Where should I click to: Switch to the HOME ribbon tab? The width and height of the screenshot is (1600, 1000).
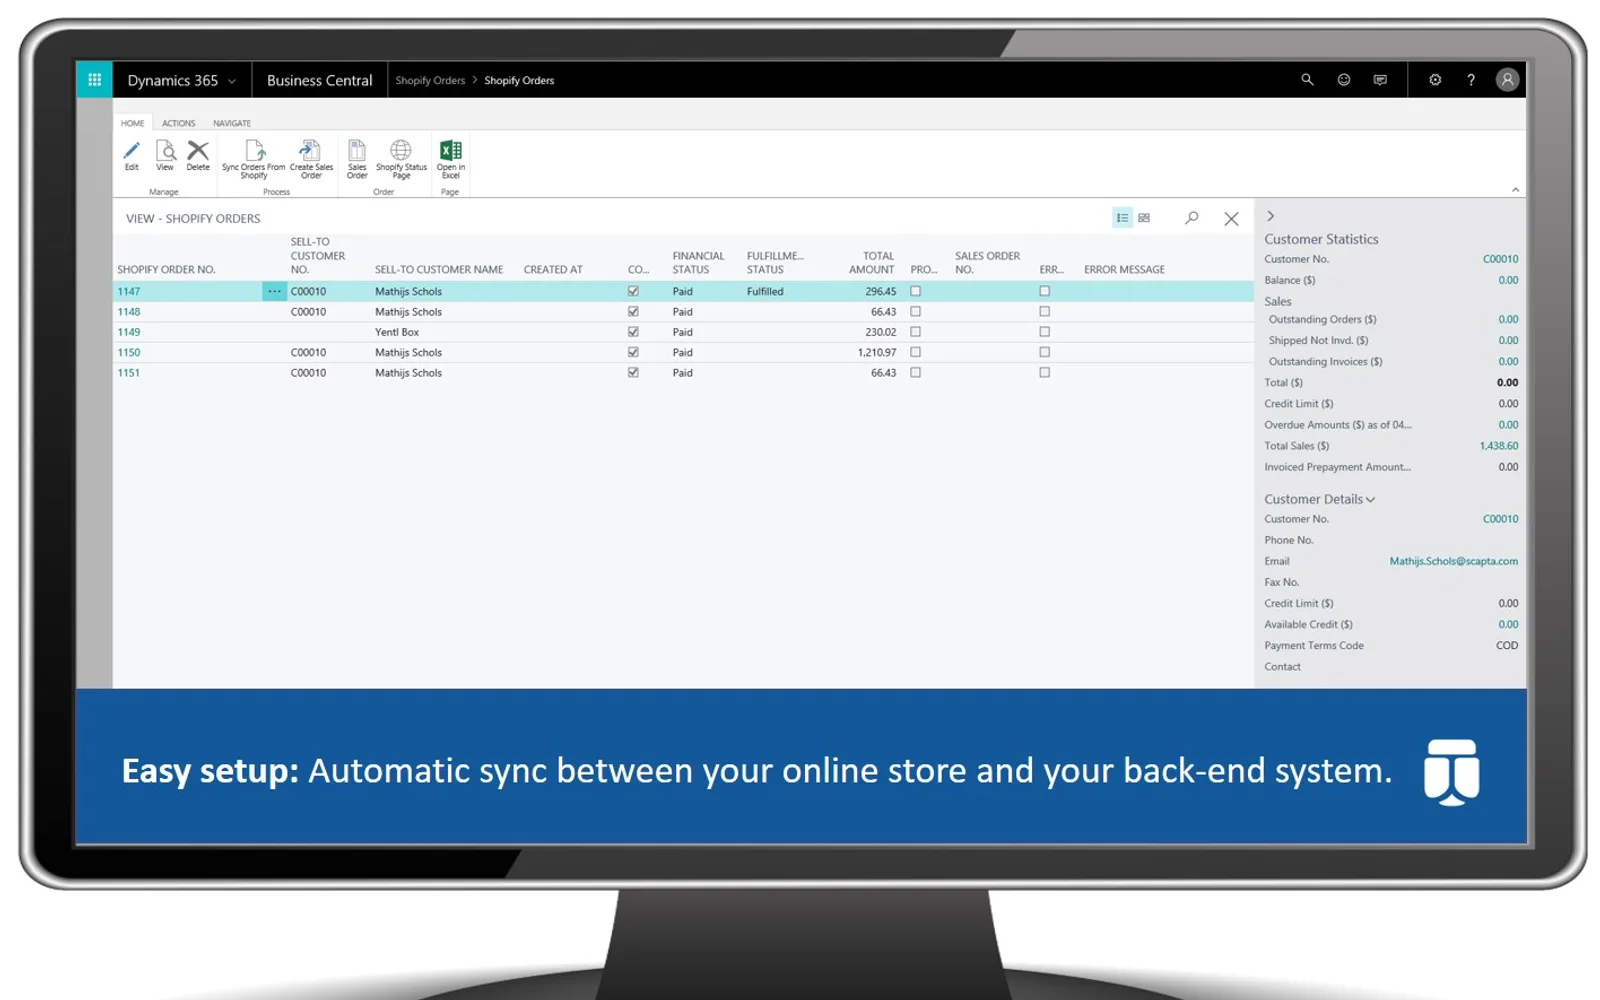133,123
